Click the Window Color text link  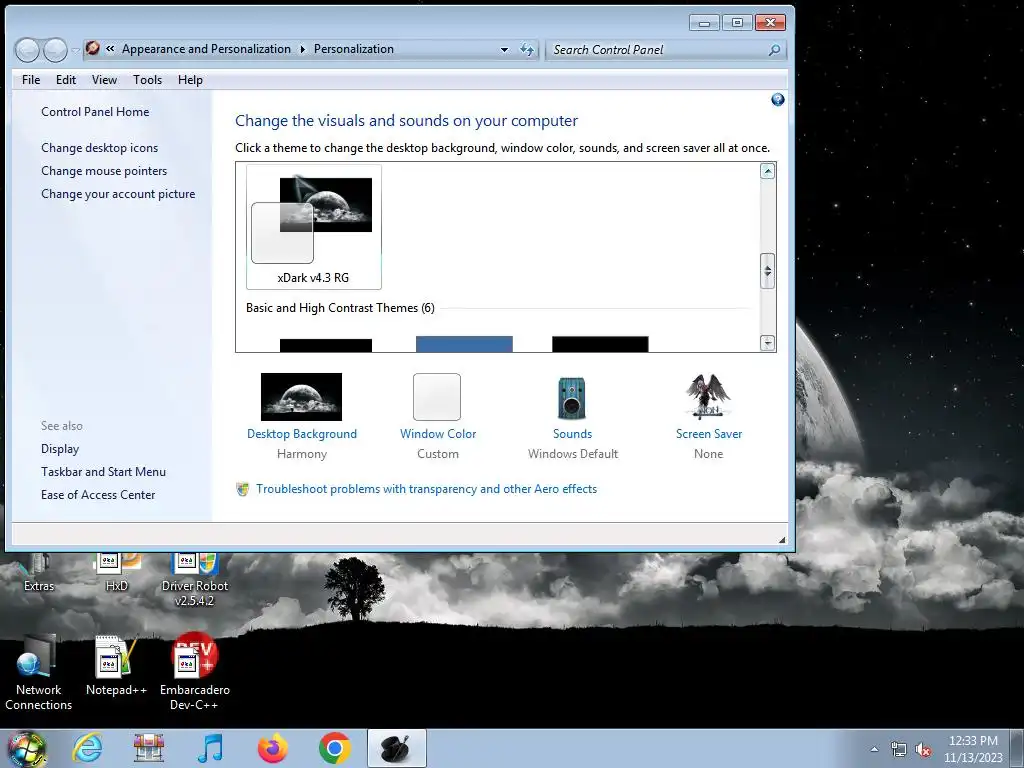coord(438,434)
